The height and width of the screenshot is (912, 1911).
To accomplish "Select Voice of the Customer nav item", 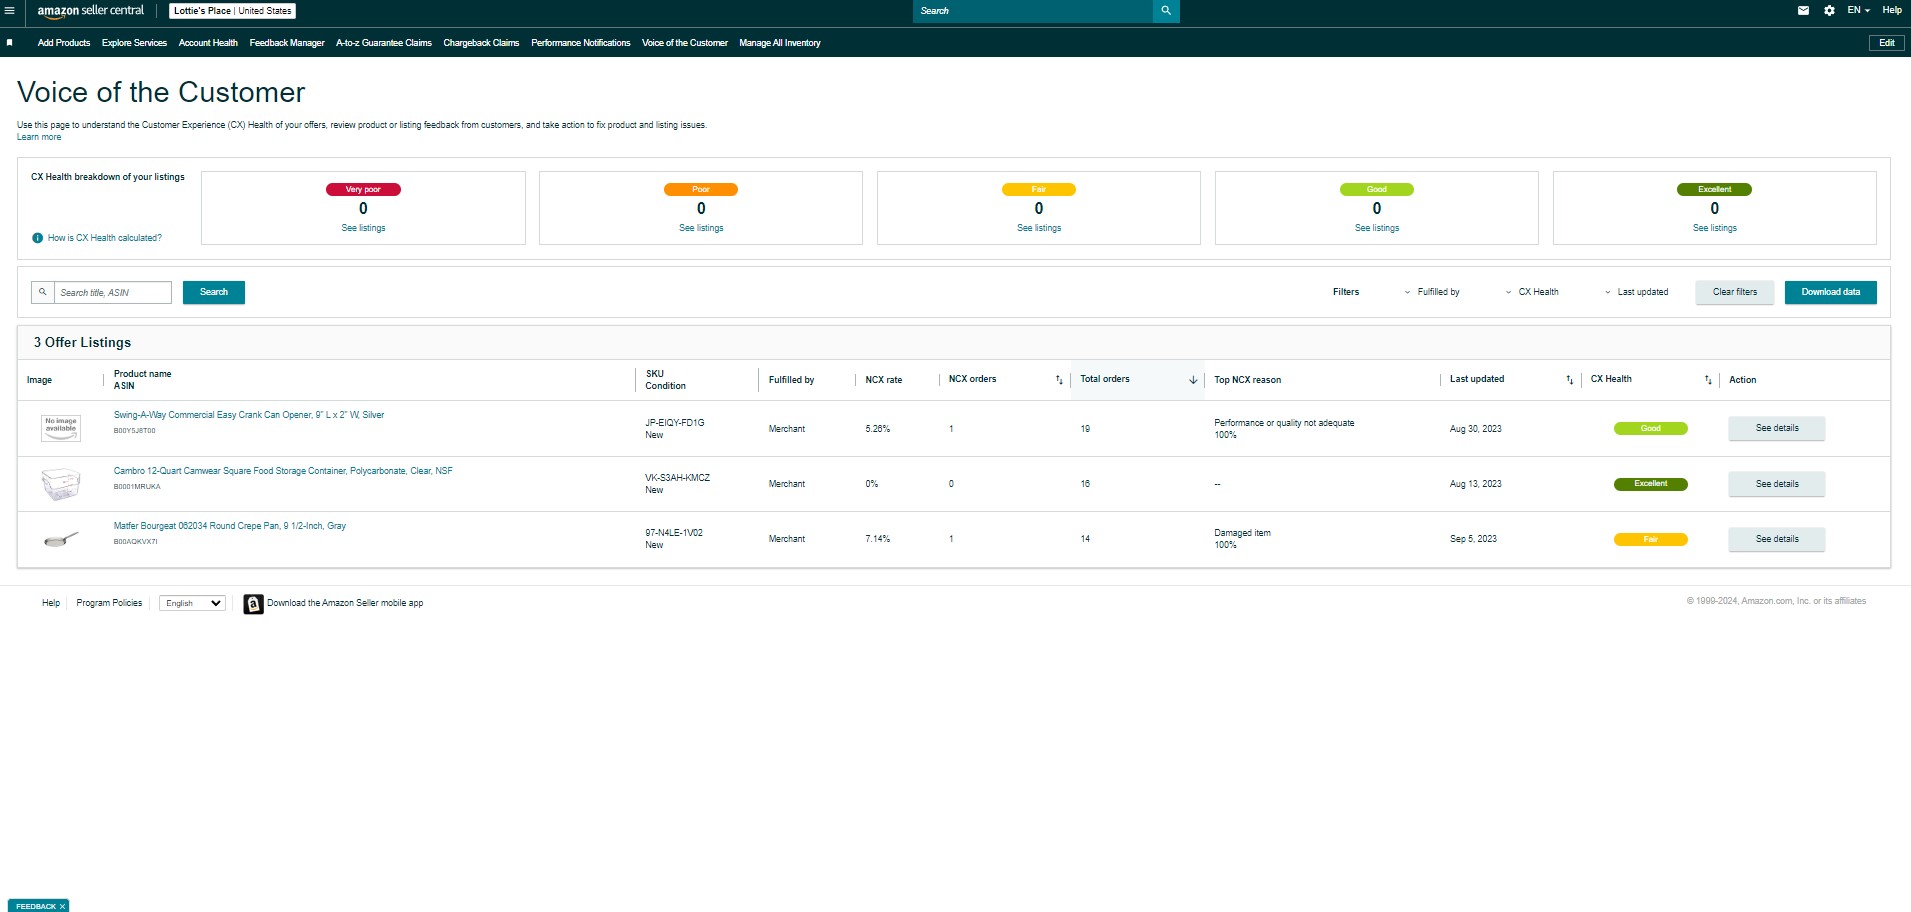I will (685, 43).
